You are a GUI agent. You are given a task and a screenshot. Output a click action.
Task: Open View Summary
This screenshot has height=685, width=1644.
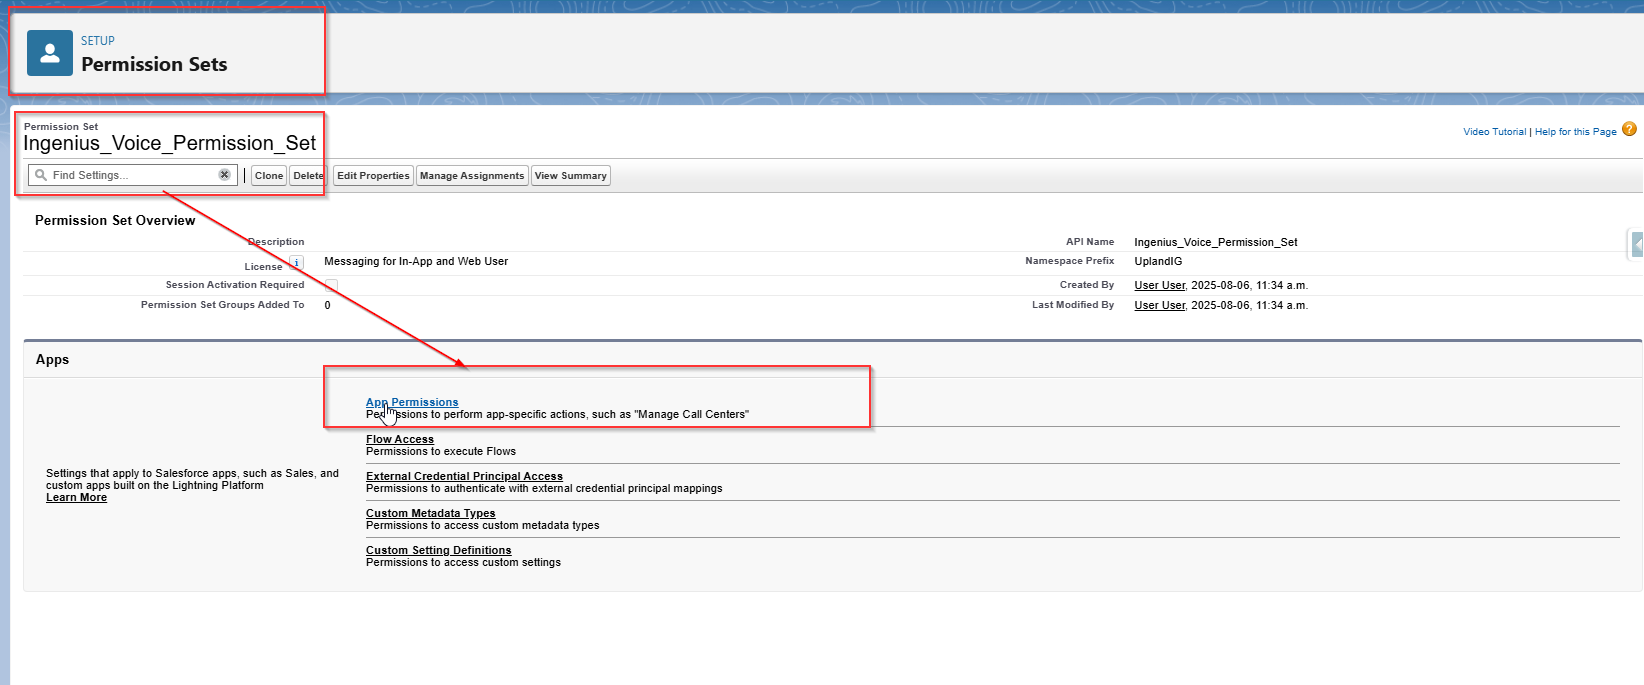[x=570, y=176]
